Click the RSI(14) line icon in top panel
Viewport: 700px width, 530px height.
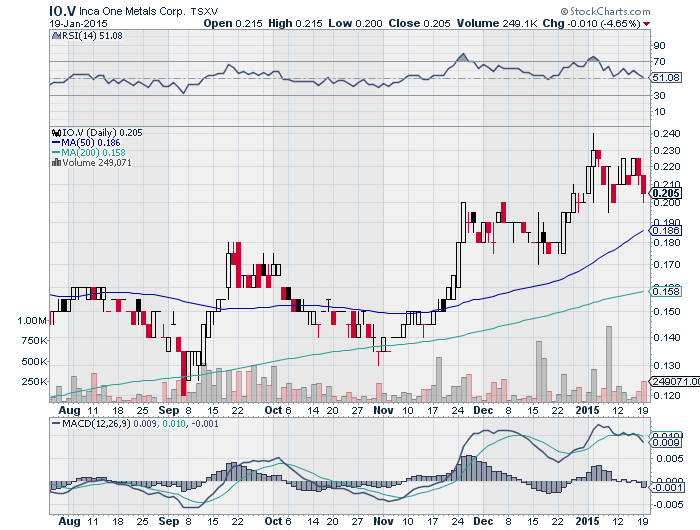(x=56, y=34)
